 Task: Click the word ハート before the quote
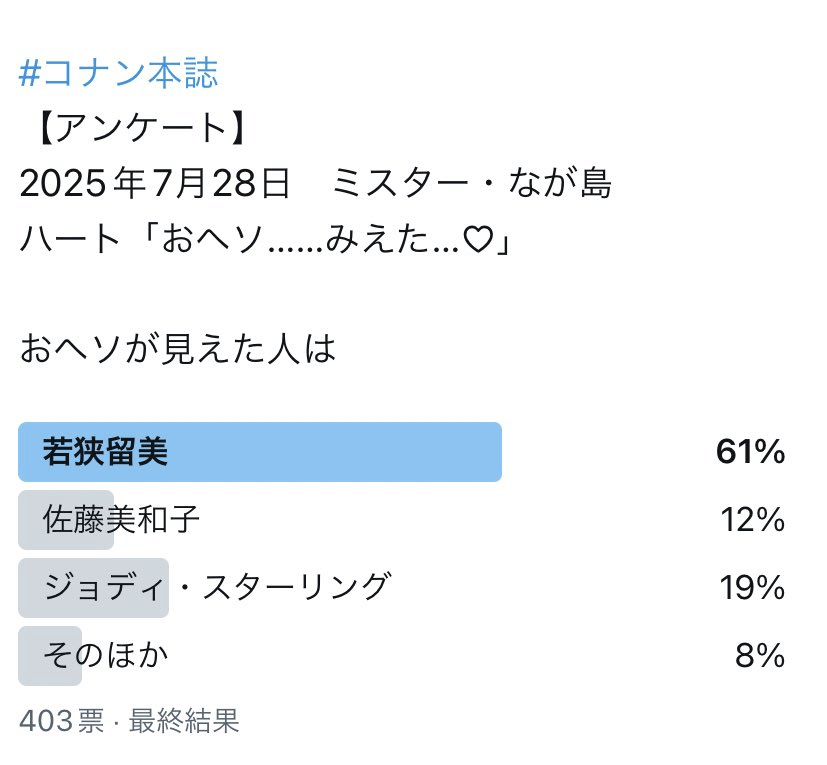70,239
